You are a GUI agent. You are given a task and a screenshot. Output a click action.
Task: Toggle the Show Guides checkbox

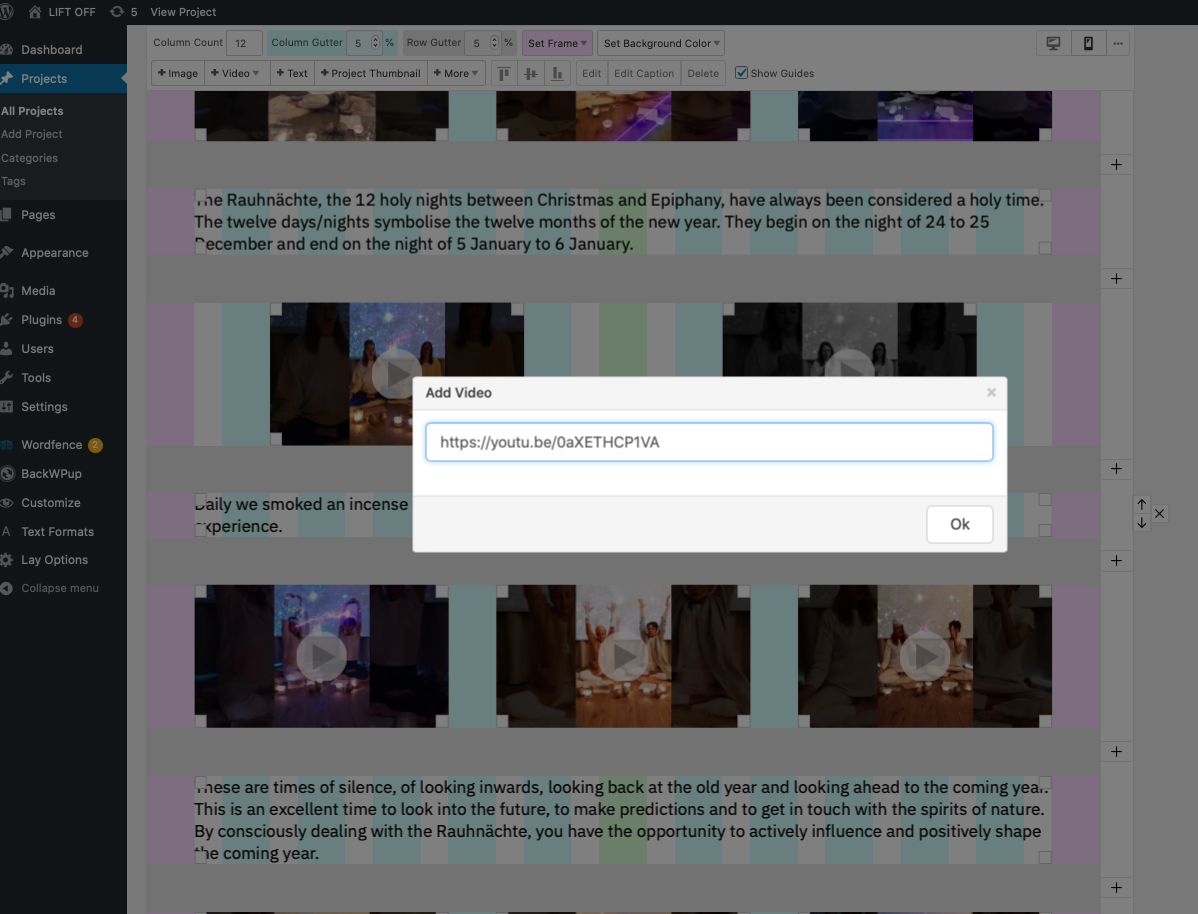click(x=741, y=73)
